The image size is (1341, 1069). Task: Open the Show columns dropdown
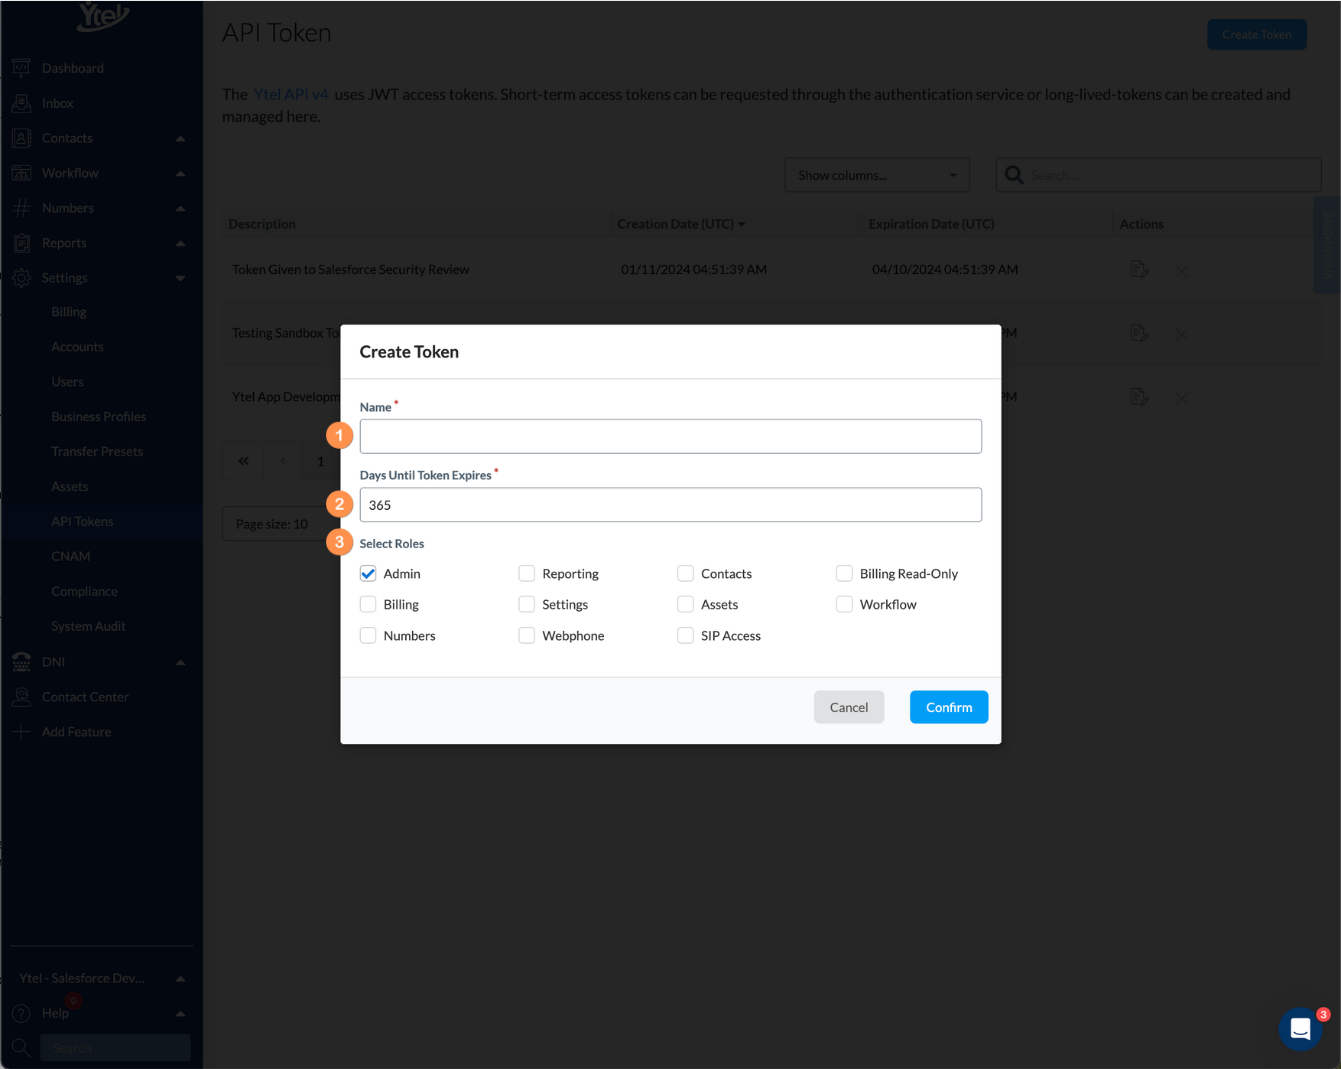point(877,175)
